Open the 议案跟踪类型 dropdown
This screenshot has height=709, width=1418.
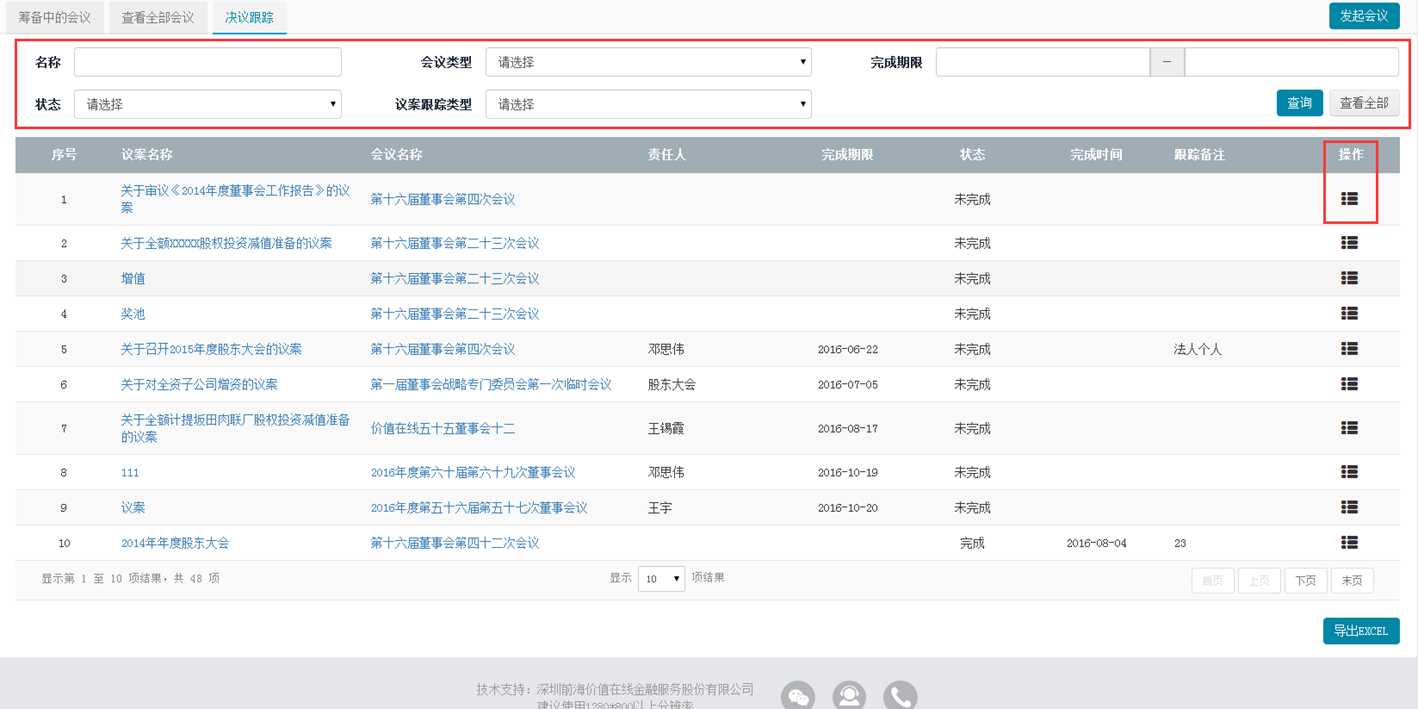point(648,104)
